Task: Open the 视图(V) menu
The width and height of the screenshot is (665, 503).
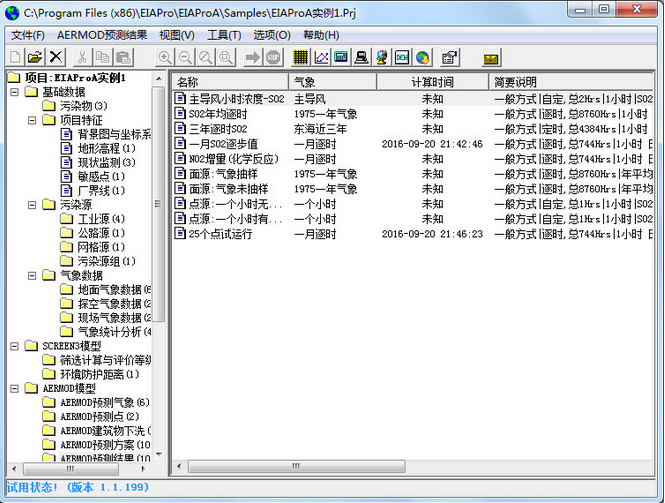Action: pos(177,35)
